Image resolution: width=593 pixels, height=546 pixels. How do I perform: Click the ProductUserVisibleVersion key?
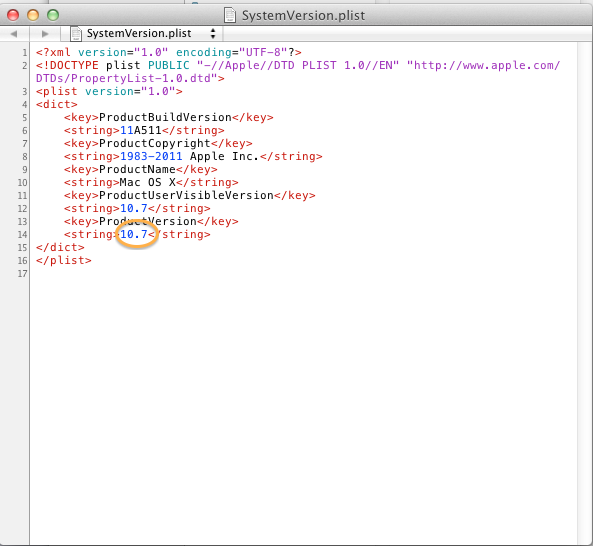click(189, 195)
